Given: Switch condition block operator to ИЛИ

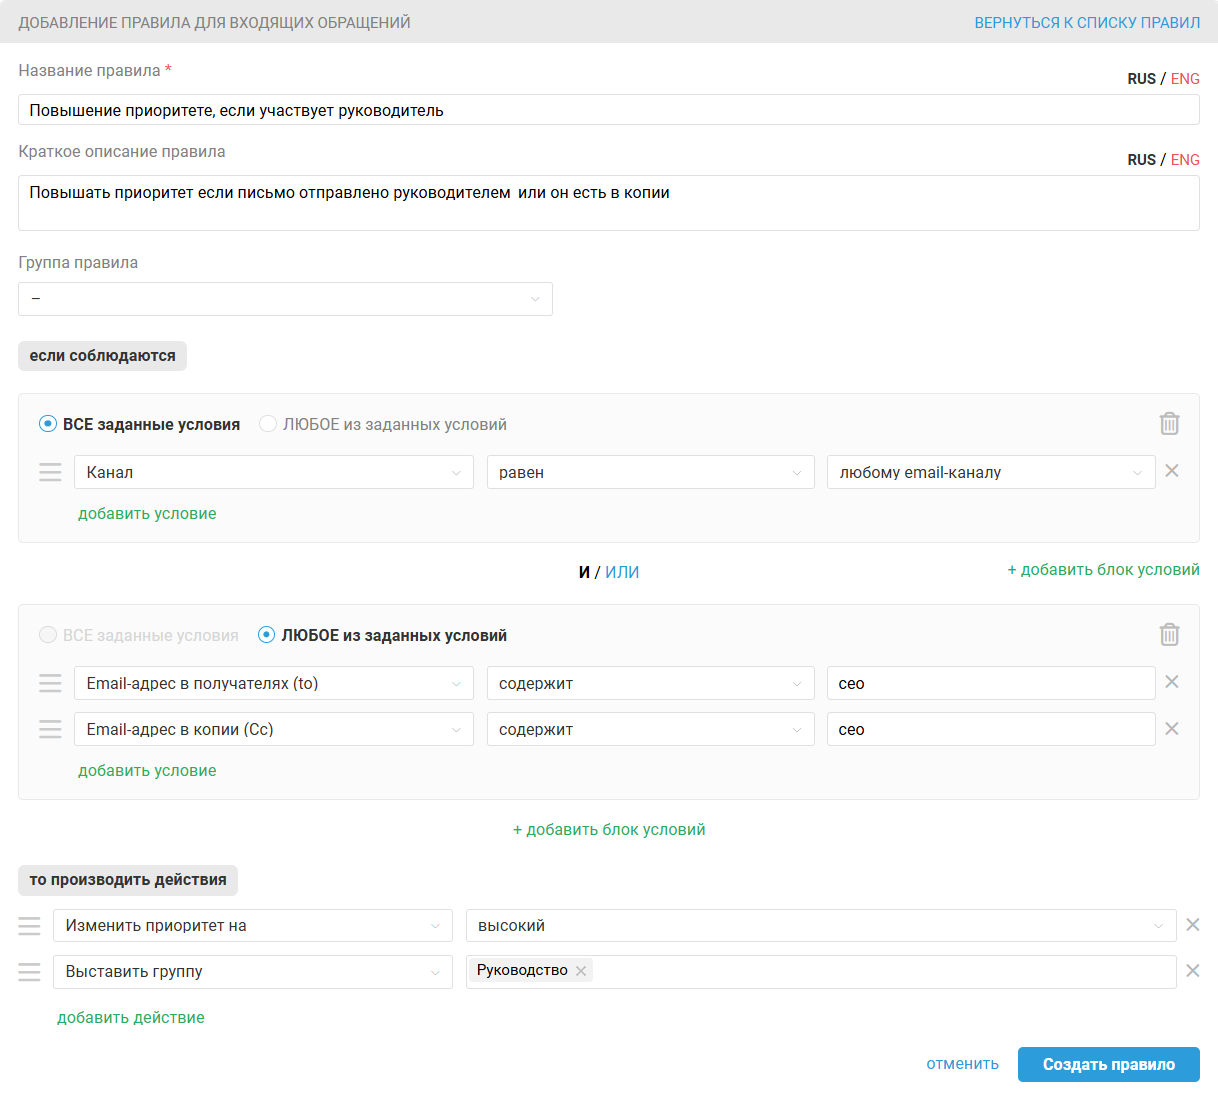Looking at the screenshot, I should 622,572.
